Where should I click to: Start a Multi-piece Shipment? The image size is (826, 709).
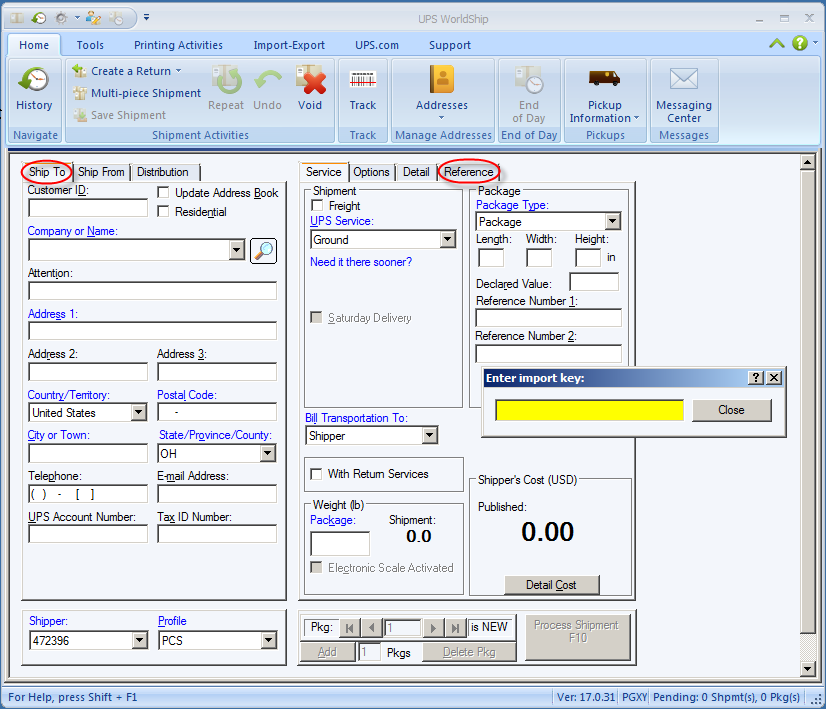tap(137, 93)
